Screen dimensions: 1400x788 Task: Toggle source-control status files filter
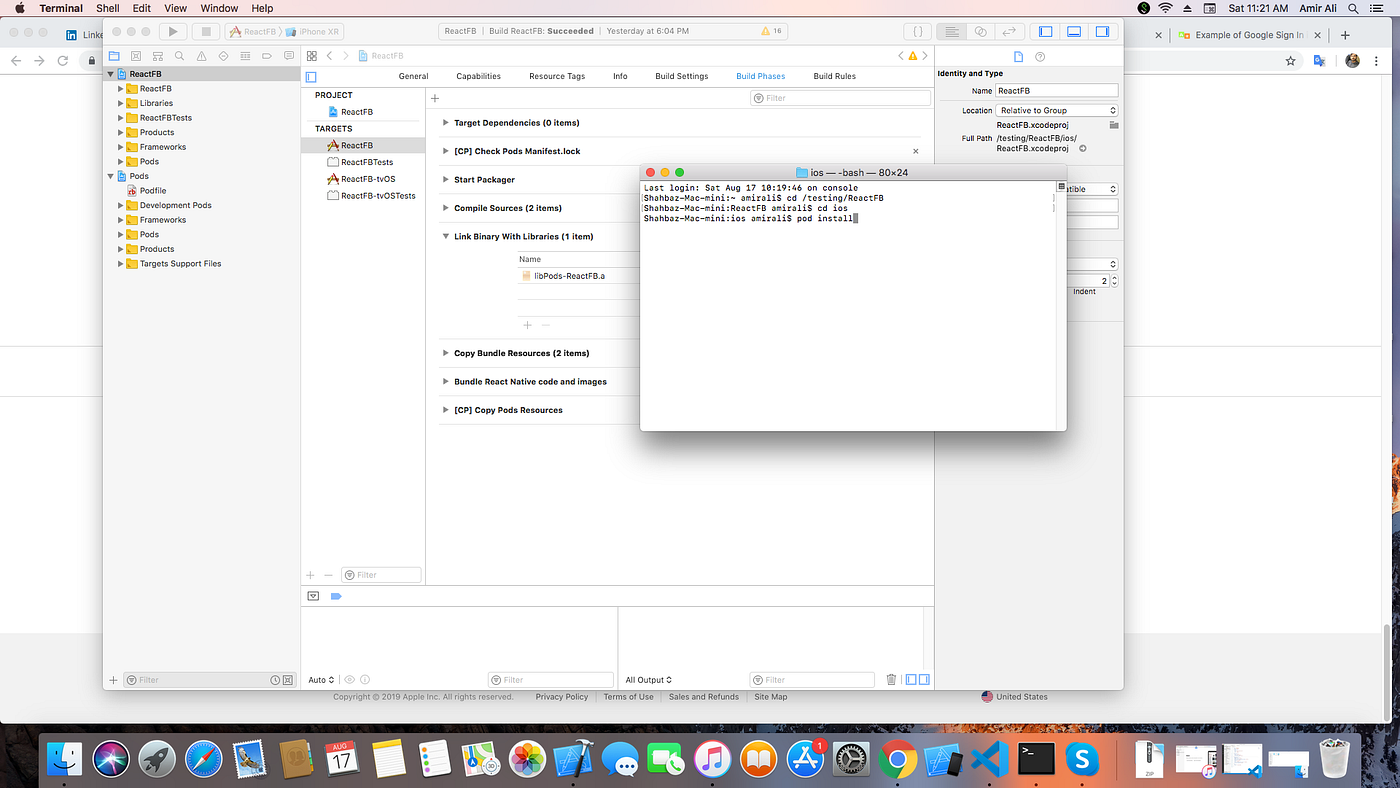288,680
